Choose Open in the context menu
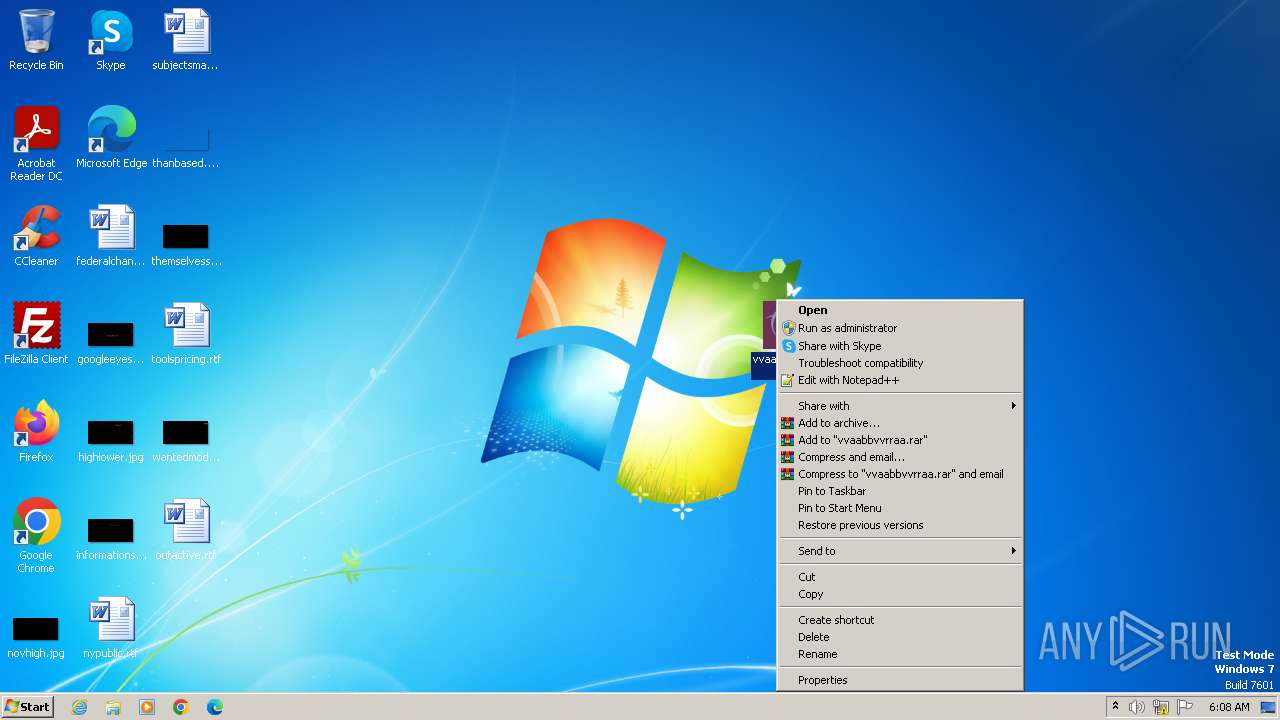1280x720 pixels. 900,310
